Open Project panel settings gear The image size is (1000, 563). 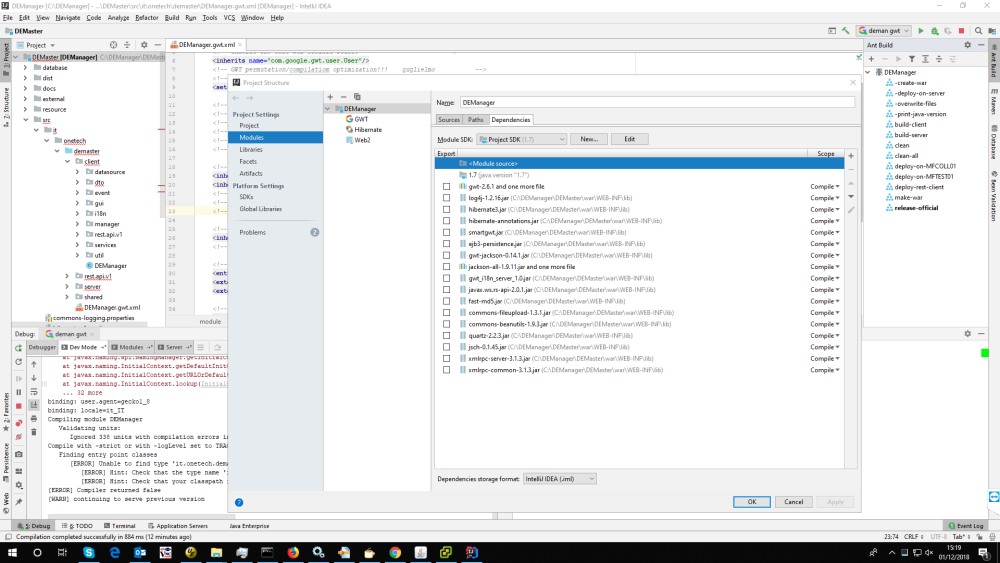pos(144,45)
